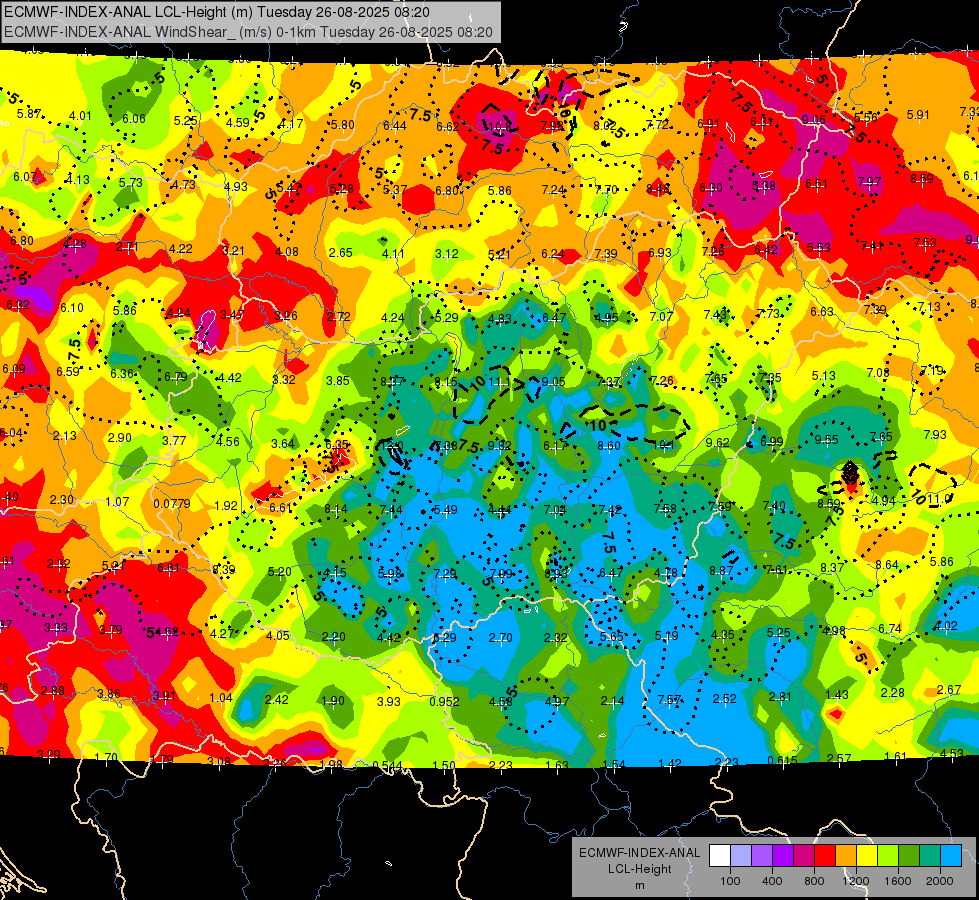Click the wind shear value 9.06

(814, 119)
